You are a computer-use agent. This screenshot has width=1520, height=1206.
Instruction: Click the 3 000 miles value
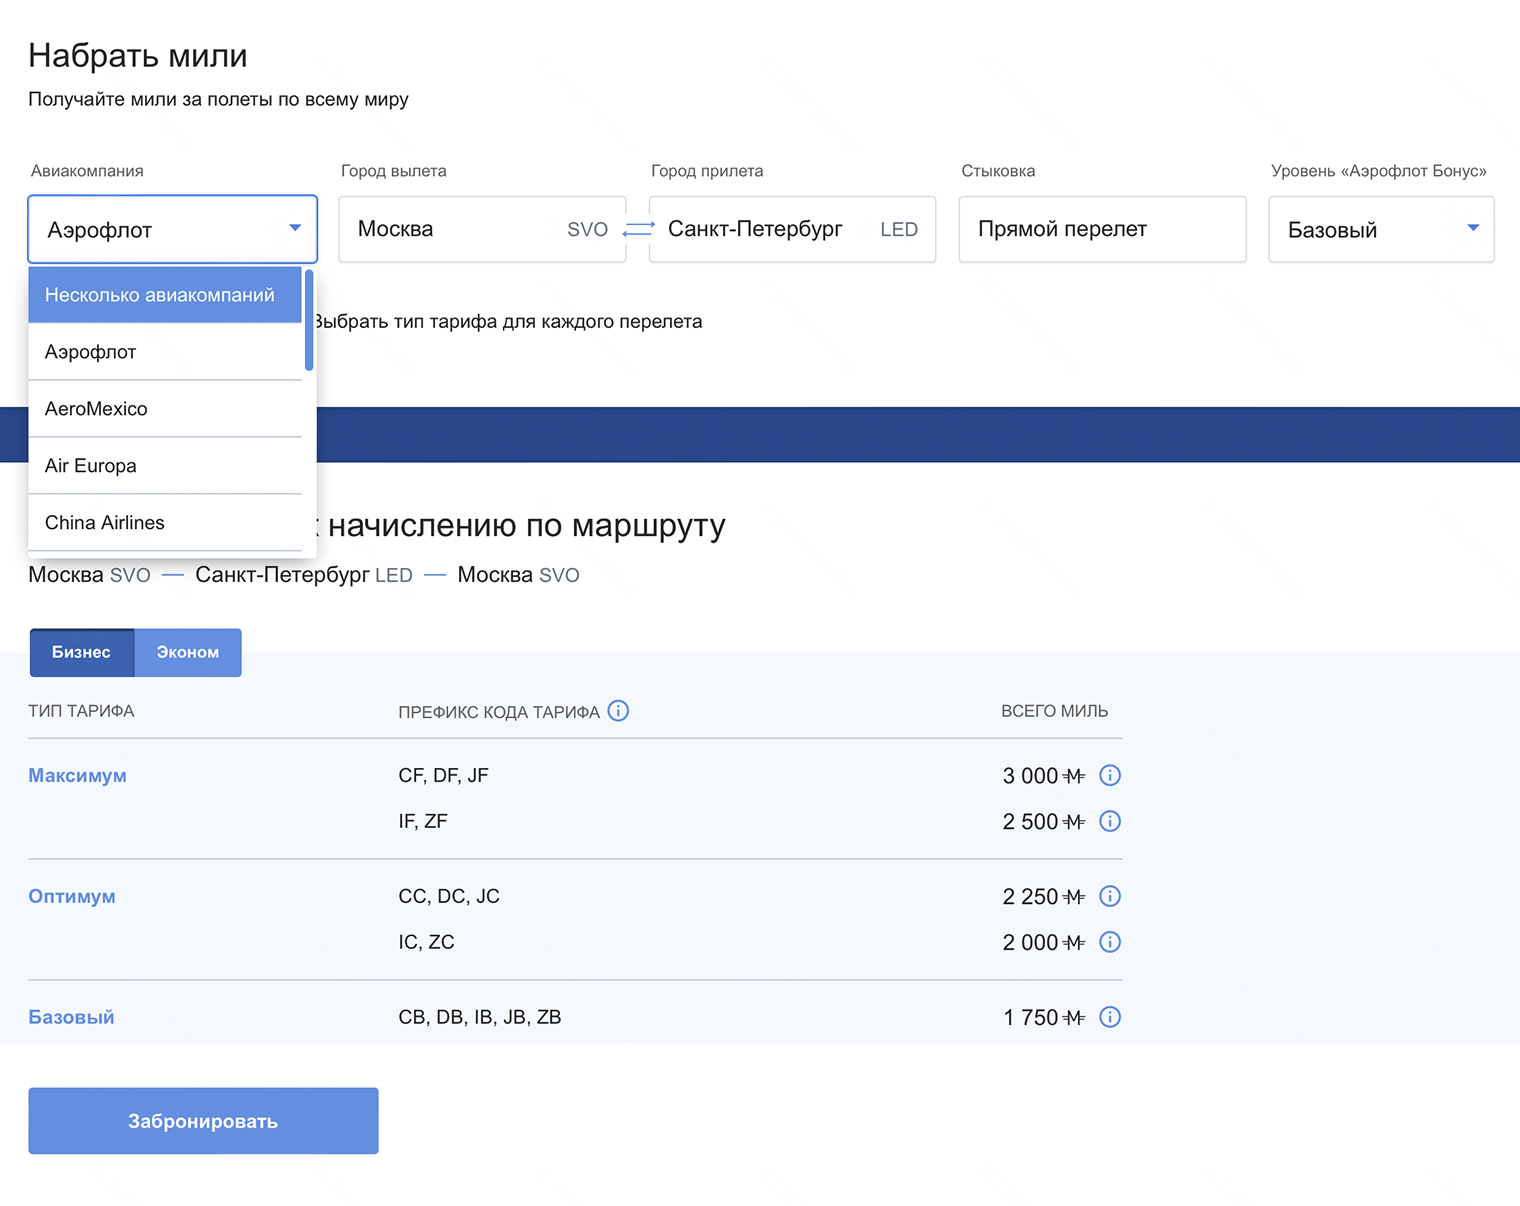click(x=1043, y=775)
